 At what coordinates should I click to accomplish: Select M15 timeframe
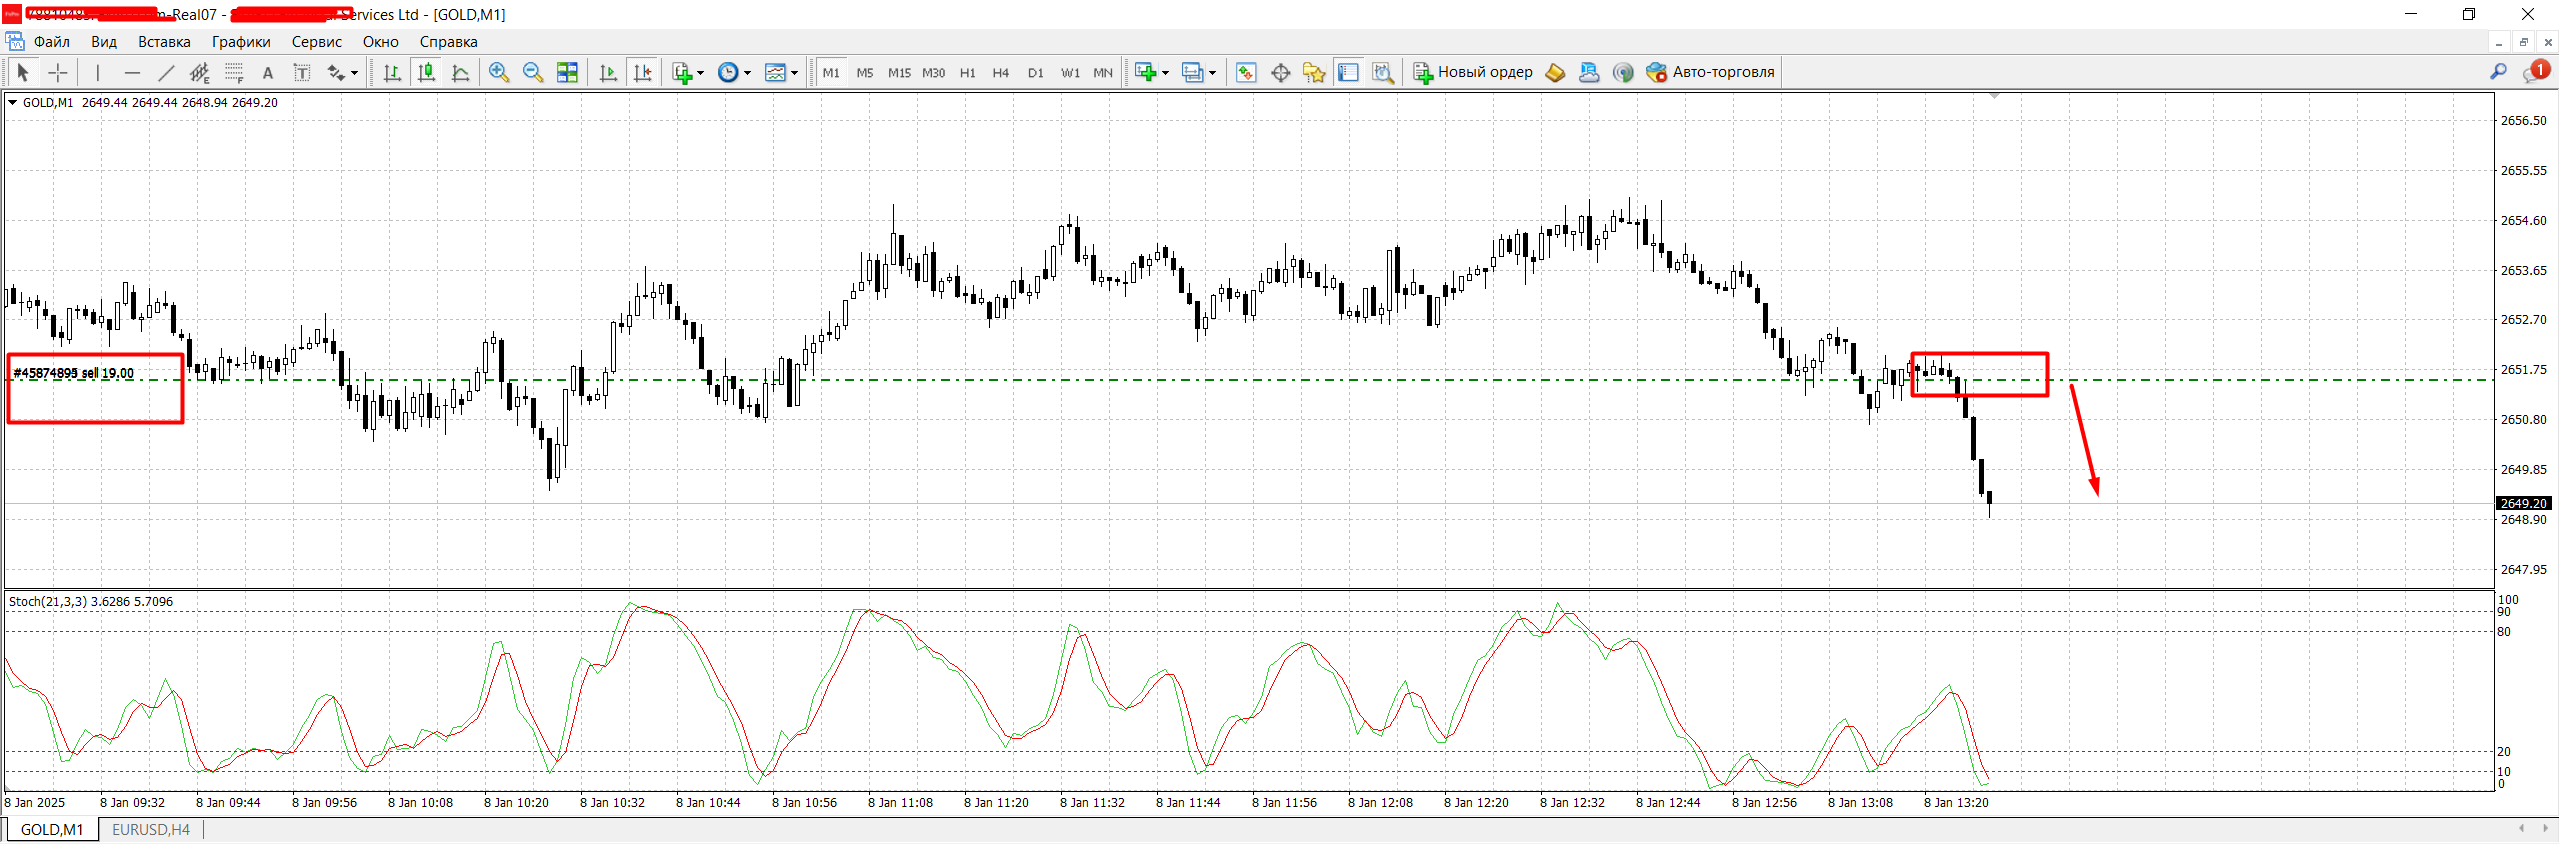(899, 72)
